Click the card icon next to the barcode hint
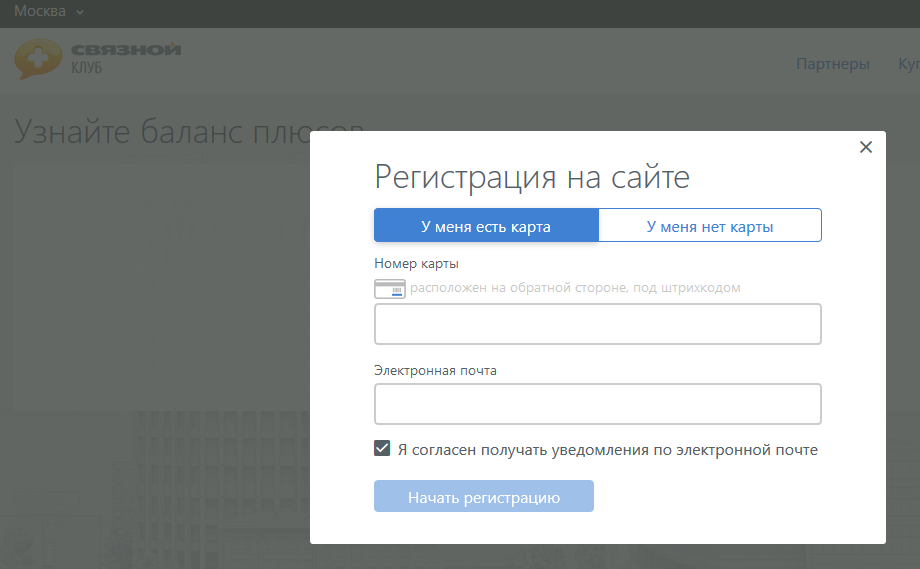The image size is (920, 569). (x=390, y=289)
